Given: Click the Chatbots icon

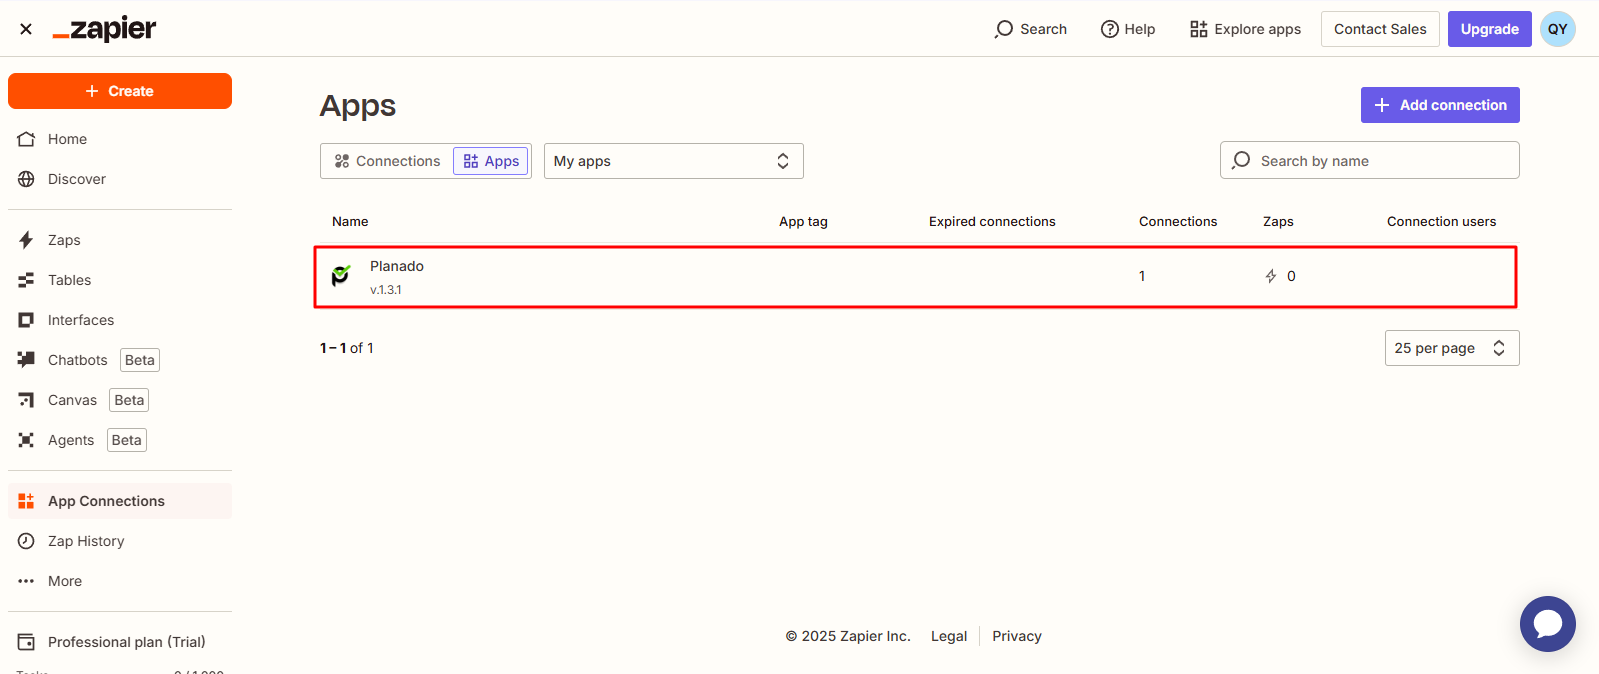Looking at the screenshot, I should tap(26, 359).
